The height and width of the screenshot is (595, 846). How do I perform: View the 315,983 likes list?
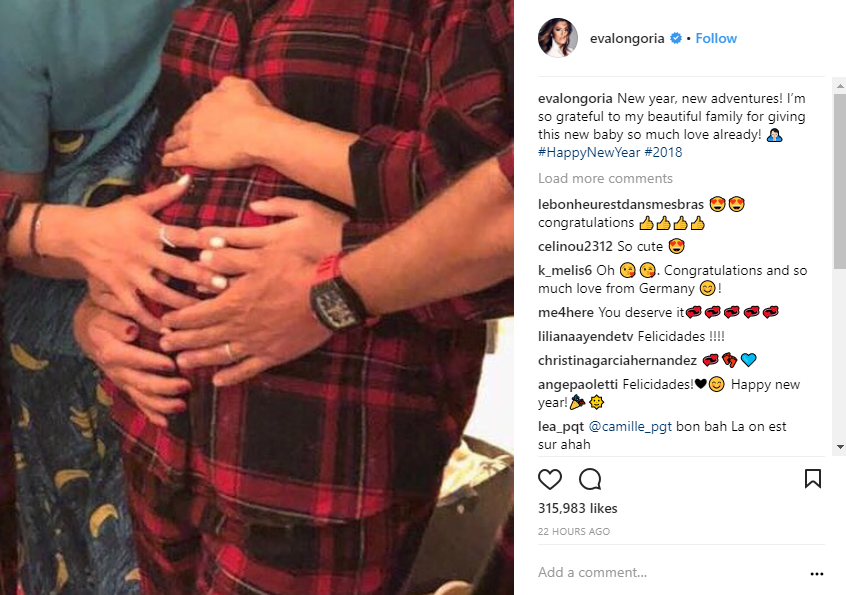coord(577,509)
